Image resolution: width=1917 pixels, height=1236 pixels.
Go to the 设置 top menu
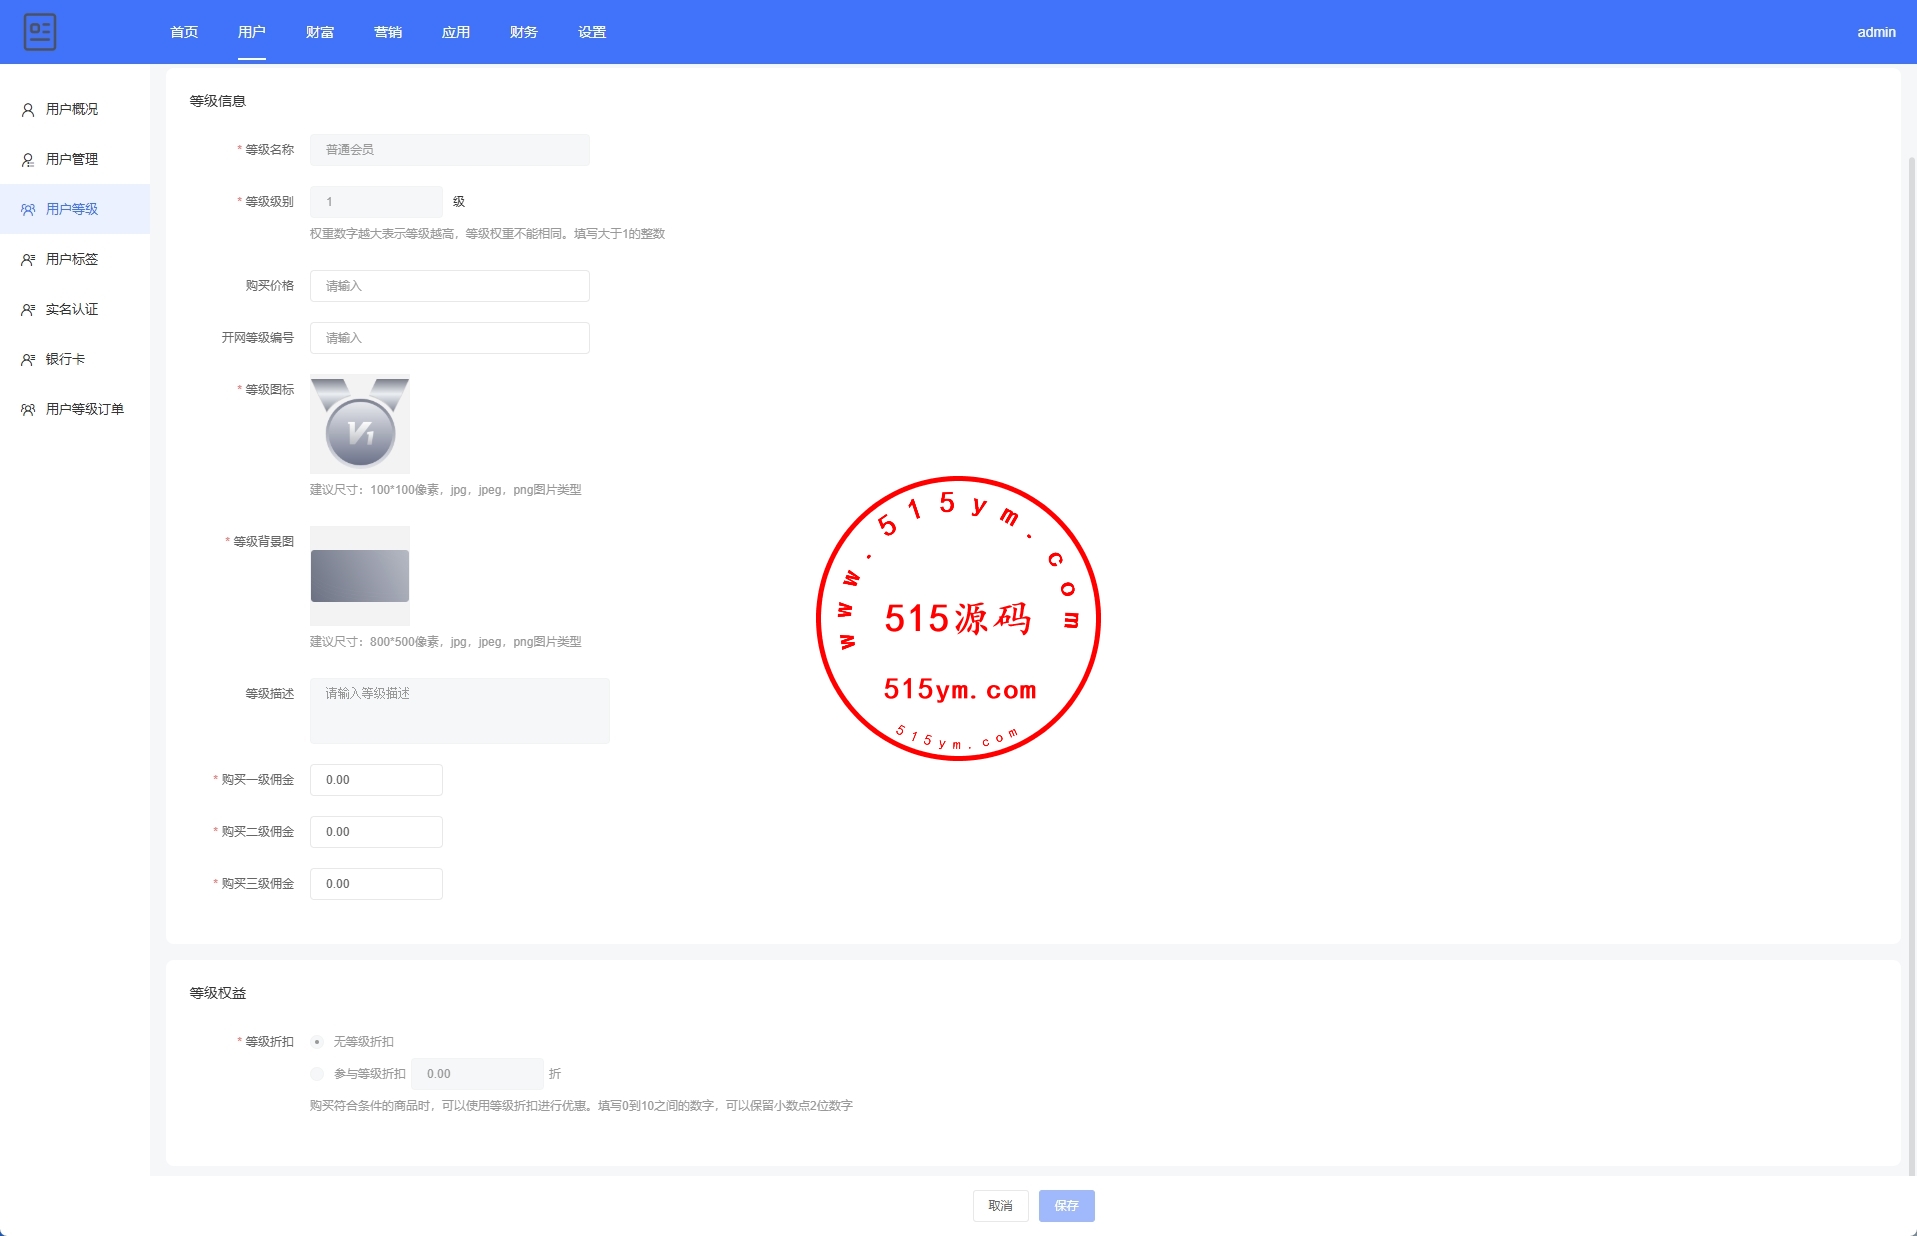(592, 32)
